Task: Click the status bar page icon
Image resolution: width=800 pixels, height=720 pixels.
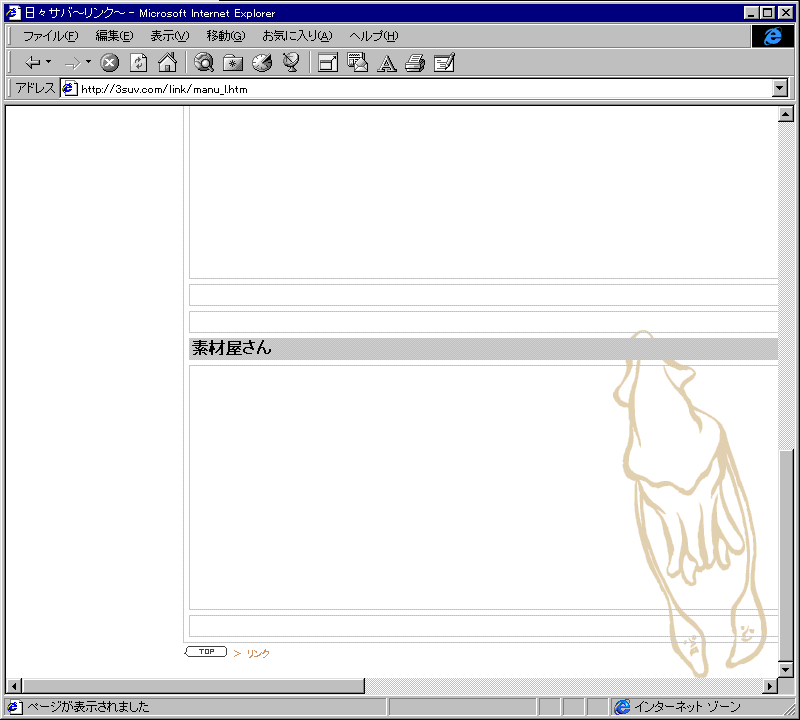Action: coord(14,707)
